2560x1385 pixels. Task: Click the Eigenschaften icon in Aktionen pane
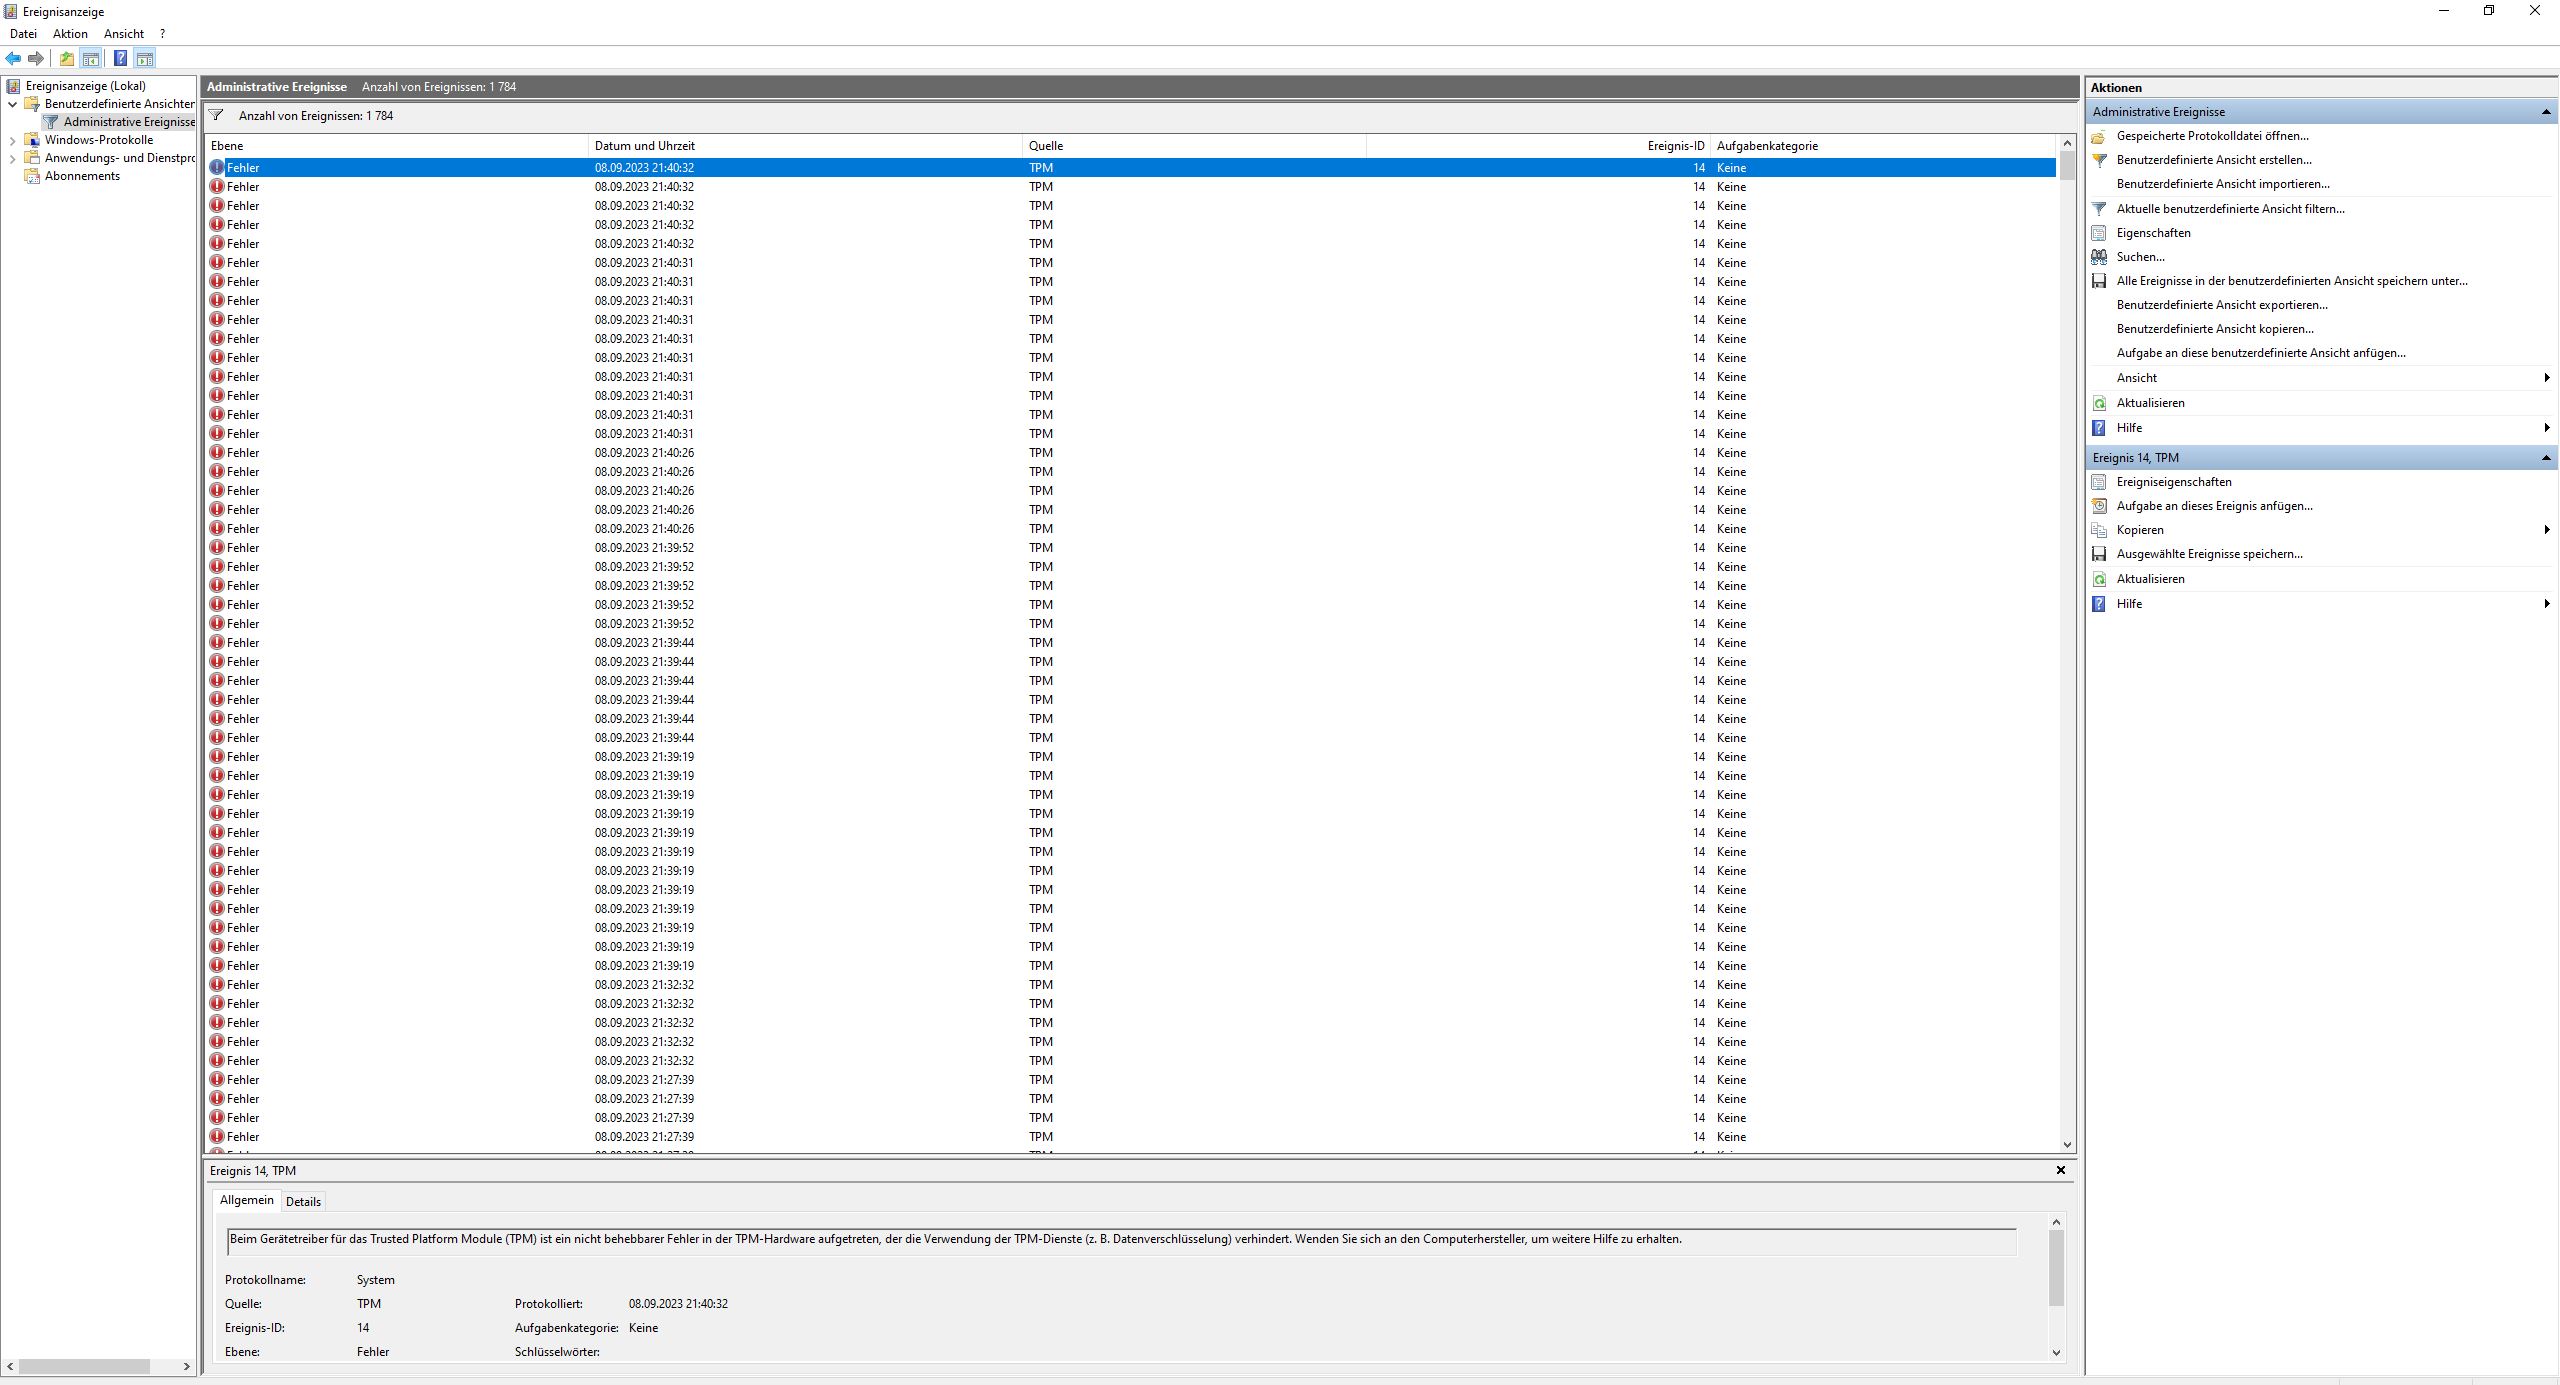click(x=2099, y=233)
